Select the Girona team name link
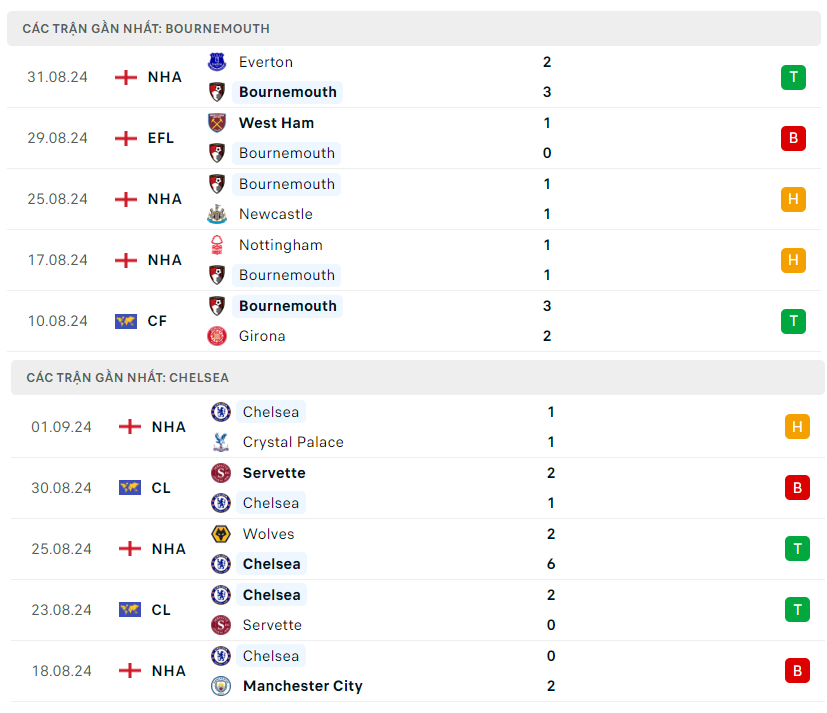The image size is (827, 713). pos(262,336)
